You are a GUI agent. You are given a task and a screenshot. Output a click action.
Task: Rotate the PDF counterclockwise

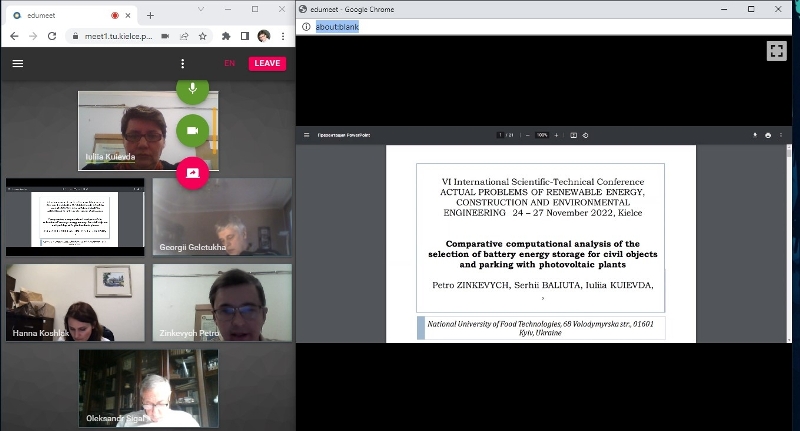coord(586,135)
